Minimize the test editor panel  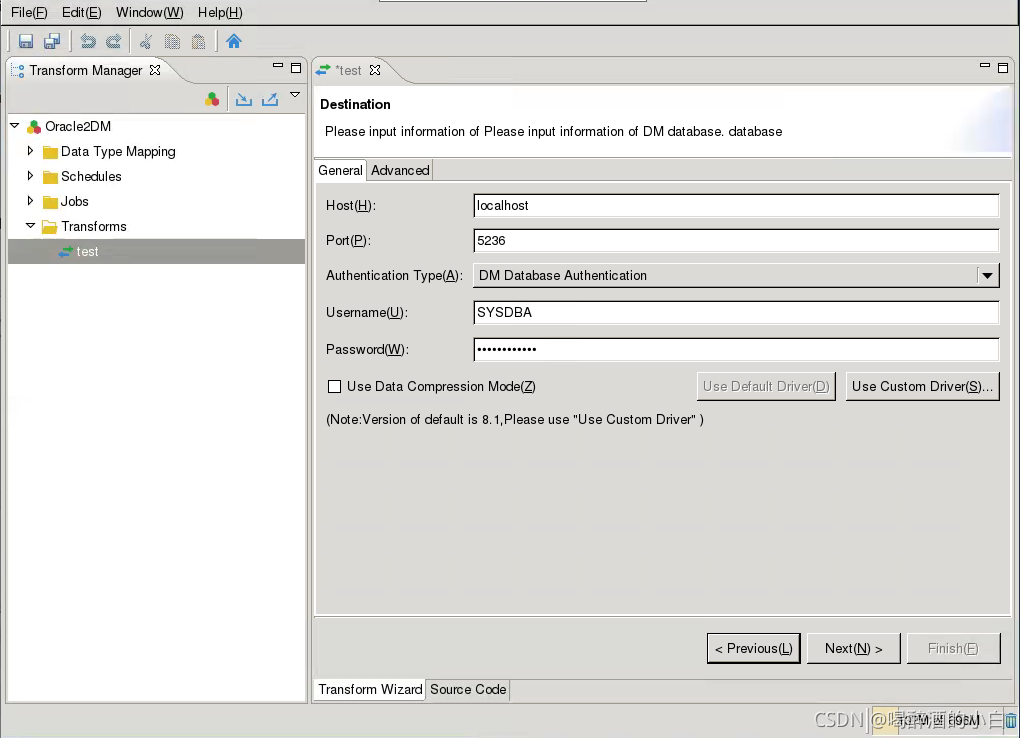click(985, 66)
